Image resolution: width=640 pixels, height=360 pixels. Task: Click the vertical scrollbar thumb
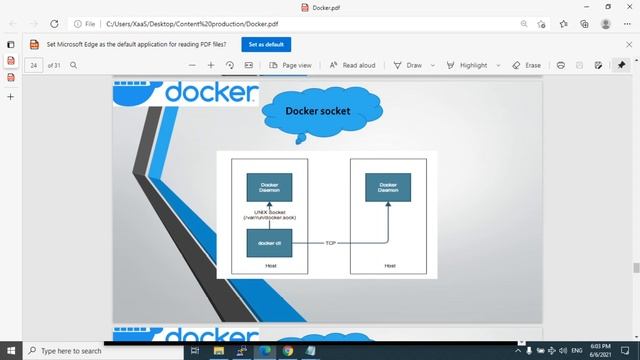click(636, 268)
